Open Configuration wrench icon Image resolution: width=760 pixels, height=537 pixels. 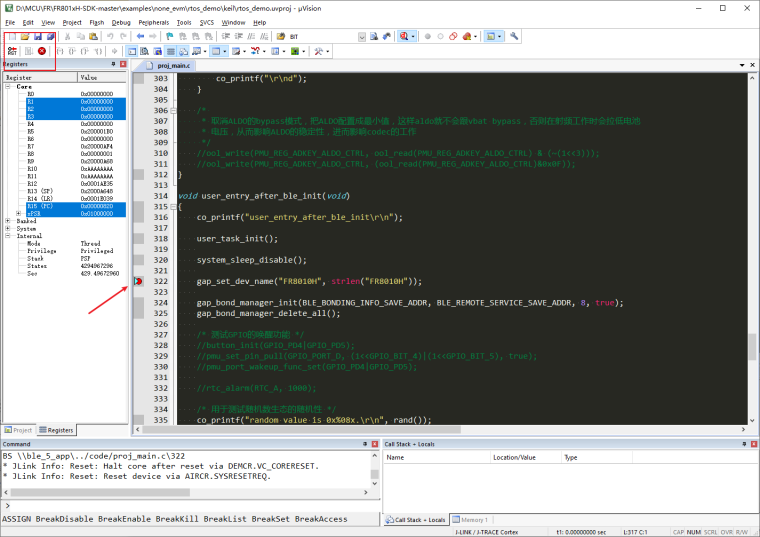514,36
